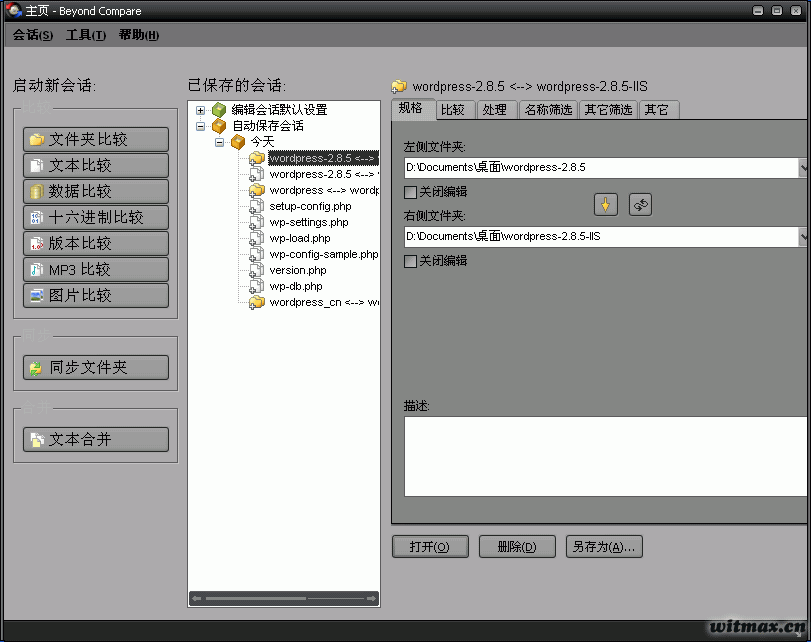Select the wp-settings.php session
Viewport: 811px width, 642px height.
tap(309, 222)
